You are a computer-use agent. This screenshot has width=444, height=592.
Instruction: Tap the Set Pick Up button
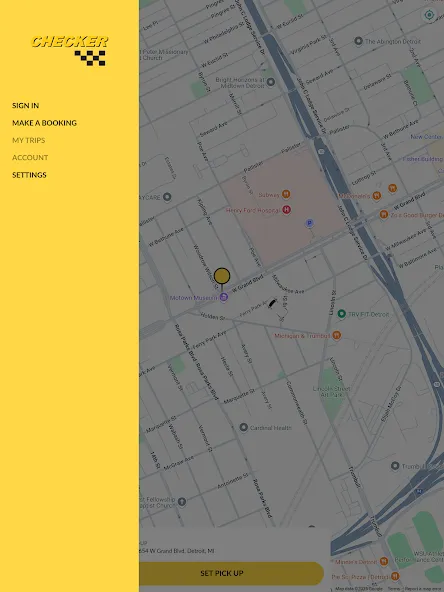[x=231, y=573]
